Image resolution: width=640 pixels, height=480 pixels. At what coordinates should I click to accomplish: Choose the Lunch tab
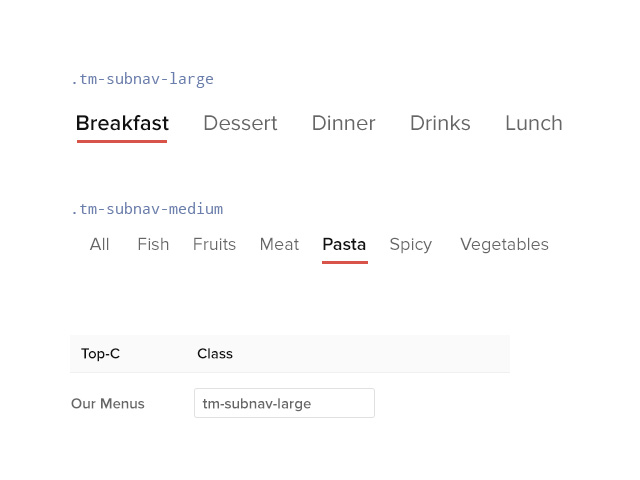(533, 123)
